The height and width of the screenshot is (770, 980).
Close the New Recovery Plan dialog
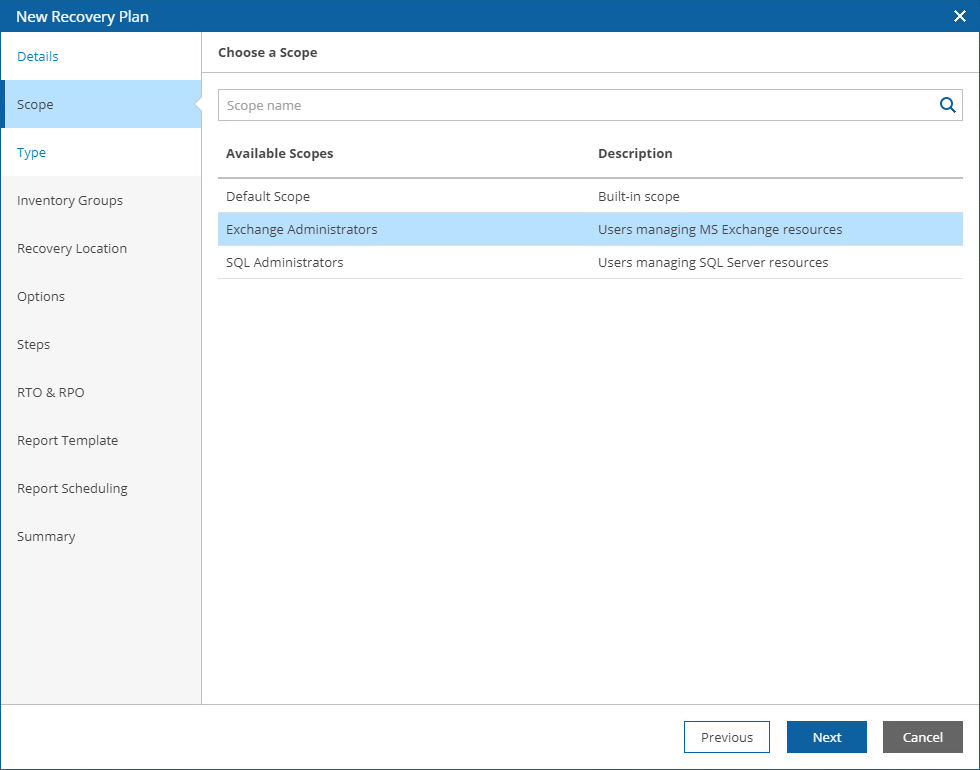click(x=960, y=16)
